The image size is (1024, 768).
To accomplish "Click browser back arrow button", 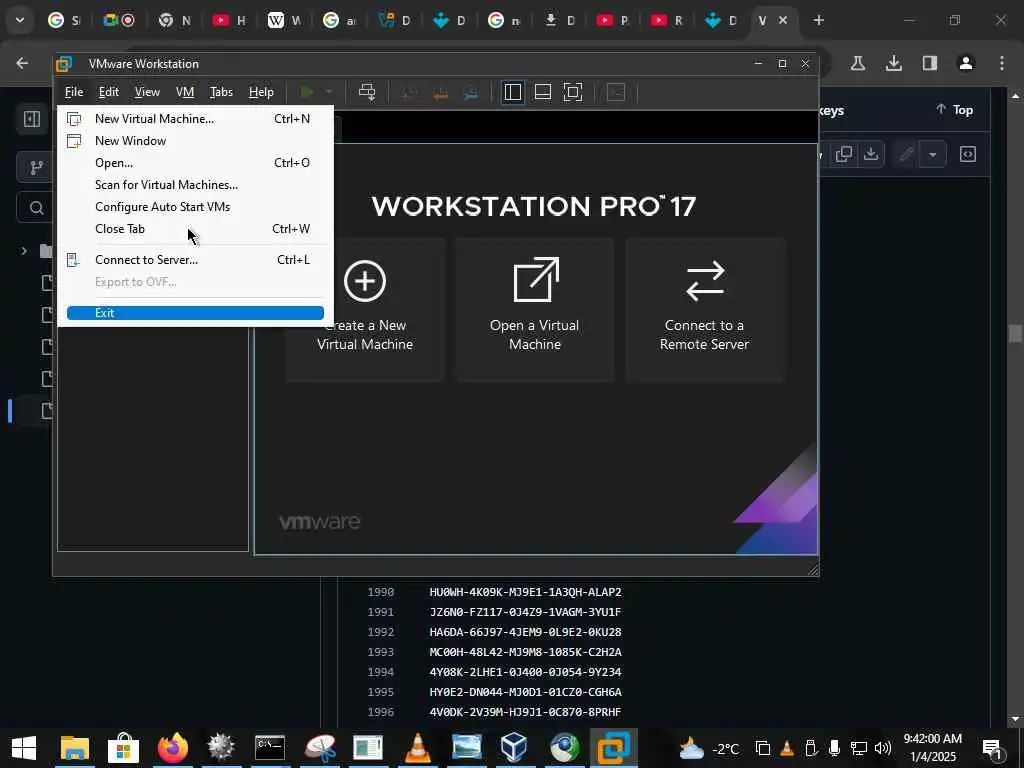I will 22,63.
